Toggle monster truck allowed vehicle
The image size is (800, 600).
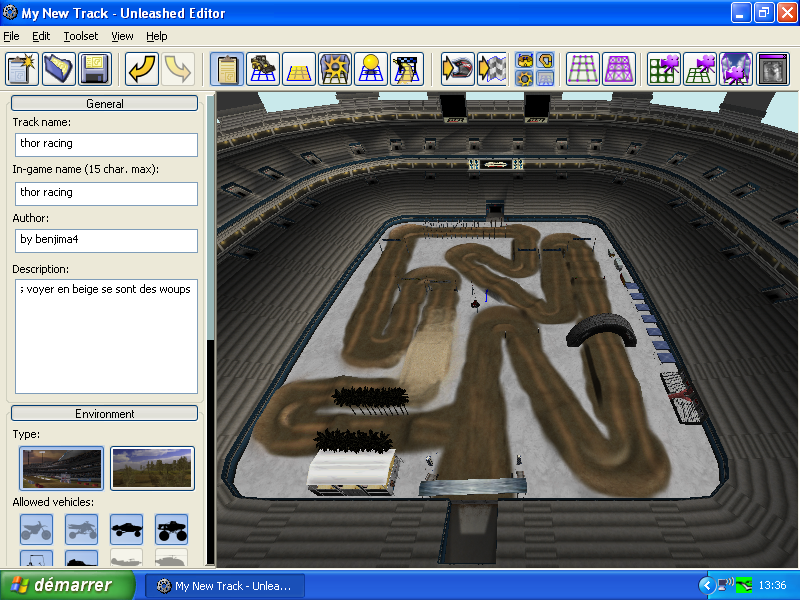coord(172,529)
